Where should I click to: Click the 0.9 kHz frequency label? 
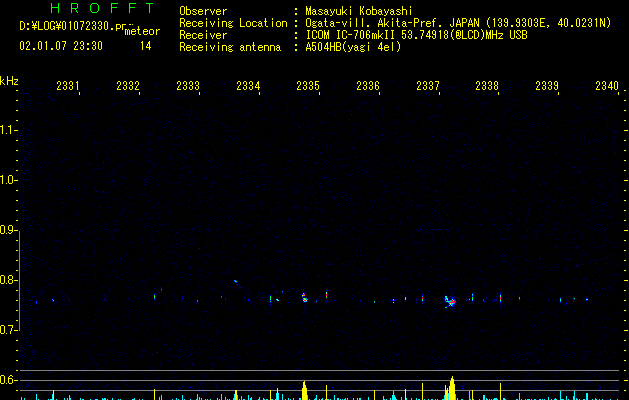pos(9,230)
